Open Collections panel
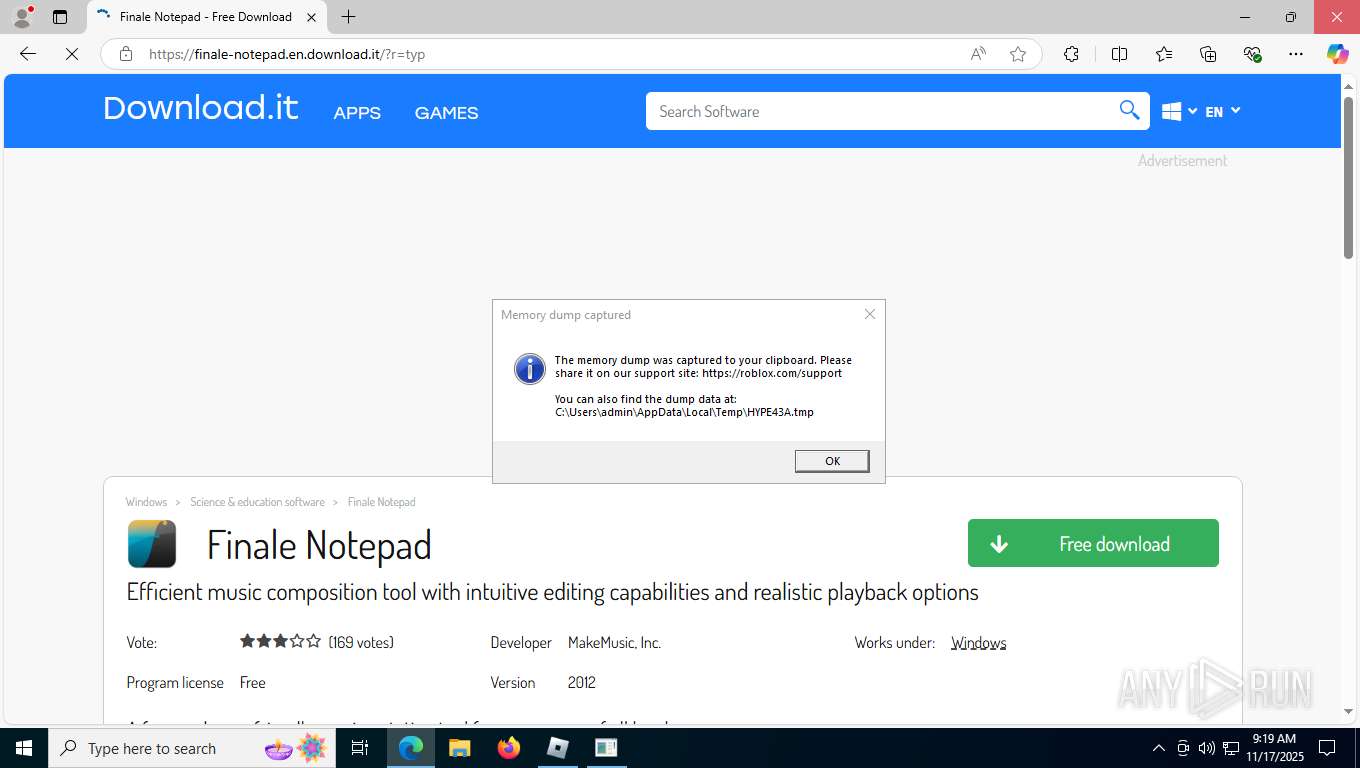Viewport: 1360px width, 768px height. (x=1208, y=54)
